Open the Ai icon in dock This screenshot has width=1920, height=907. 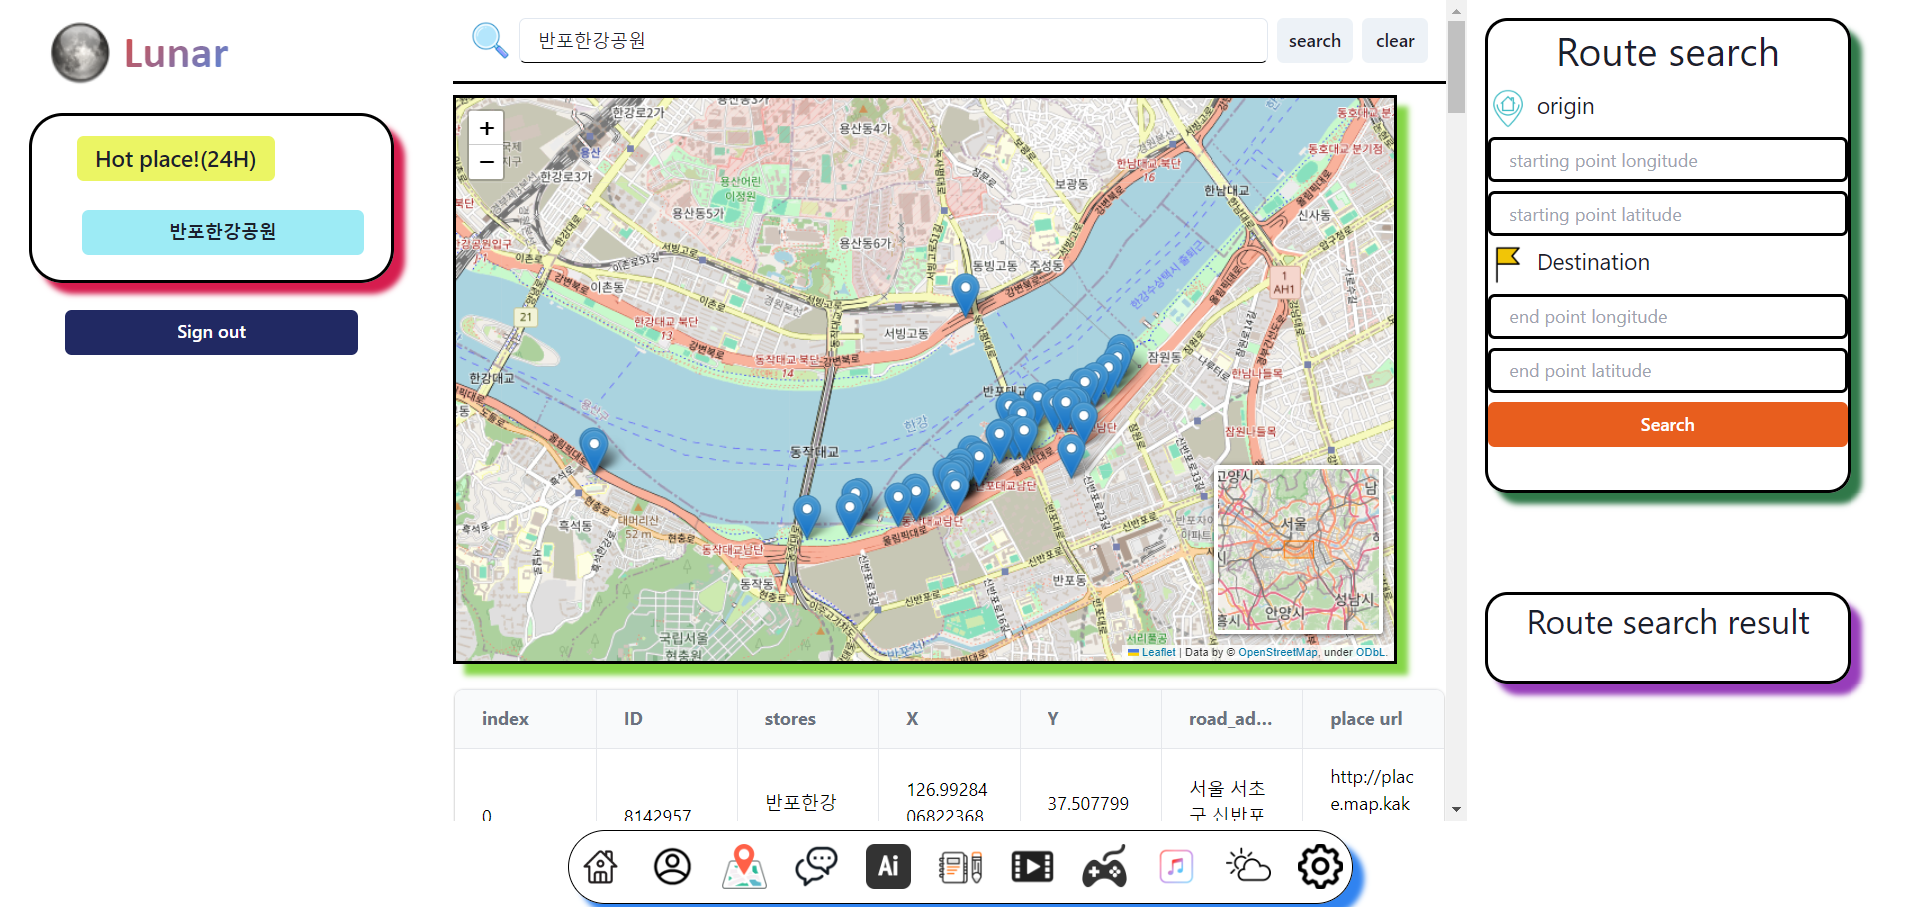pyautogui.click(x=888, y=866)
